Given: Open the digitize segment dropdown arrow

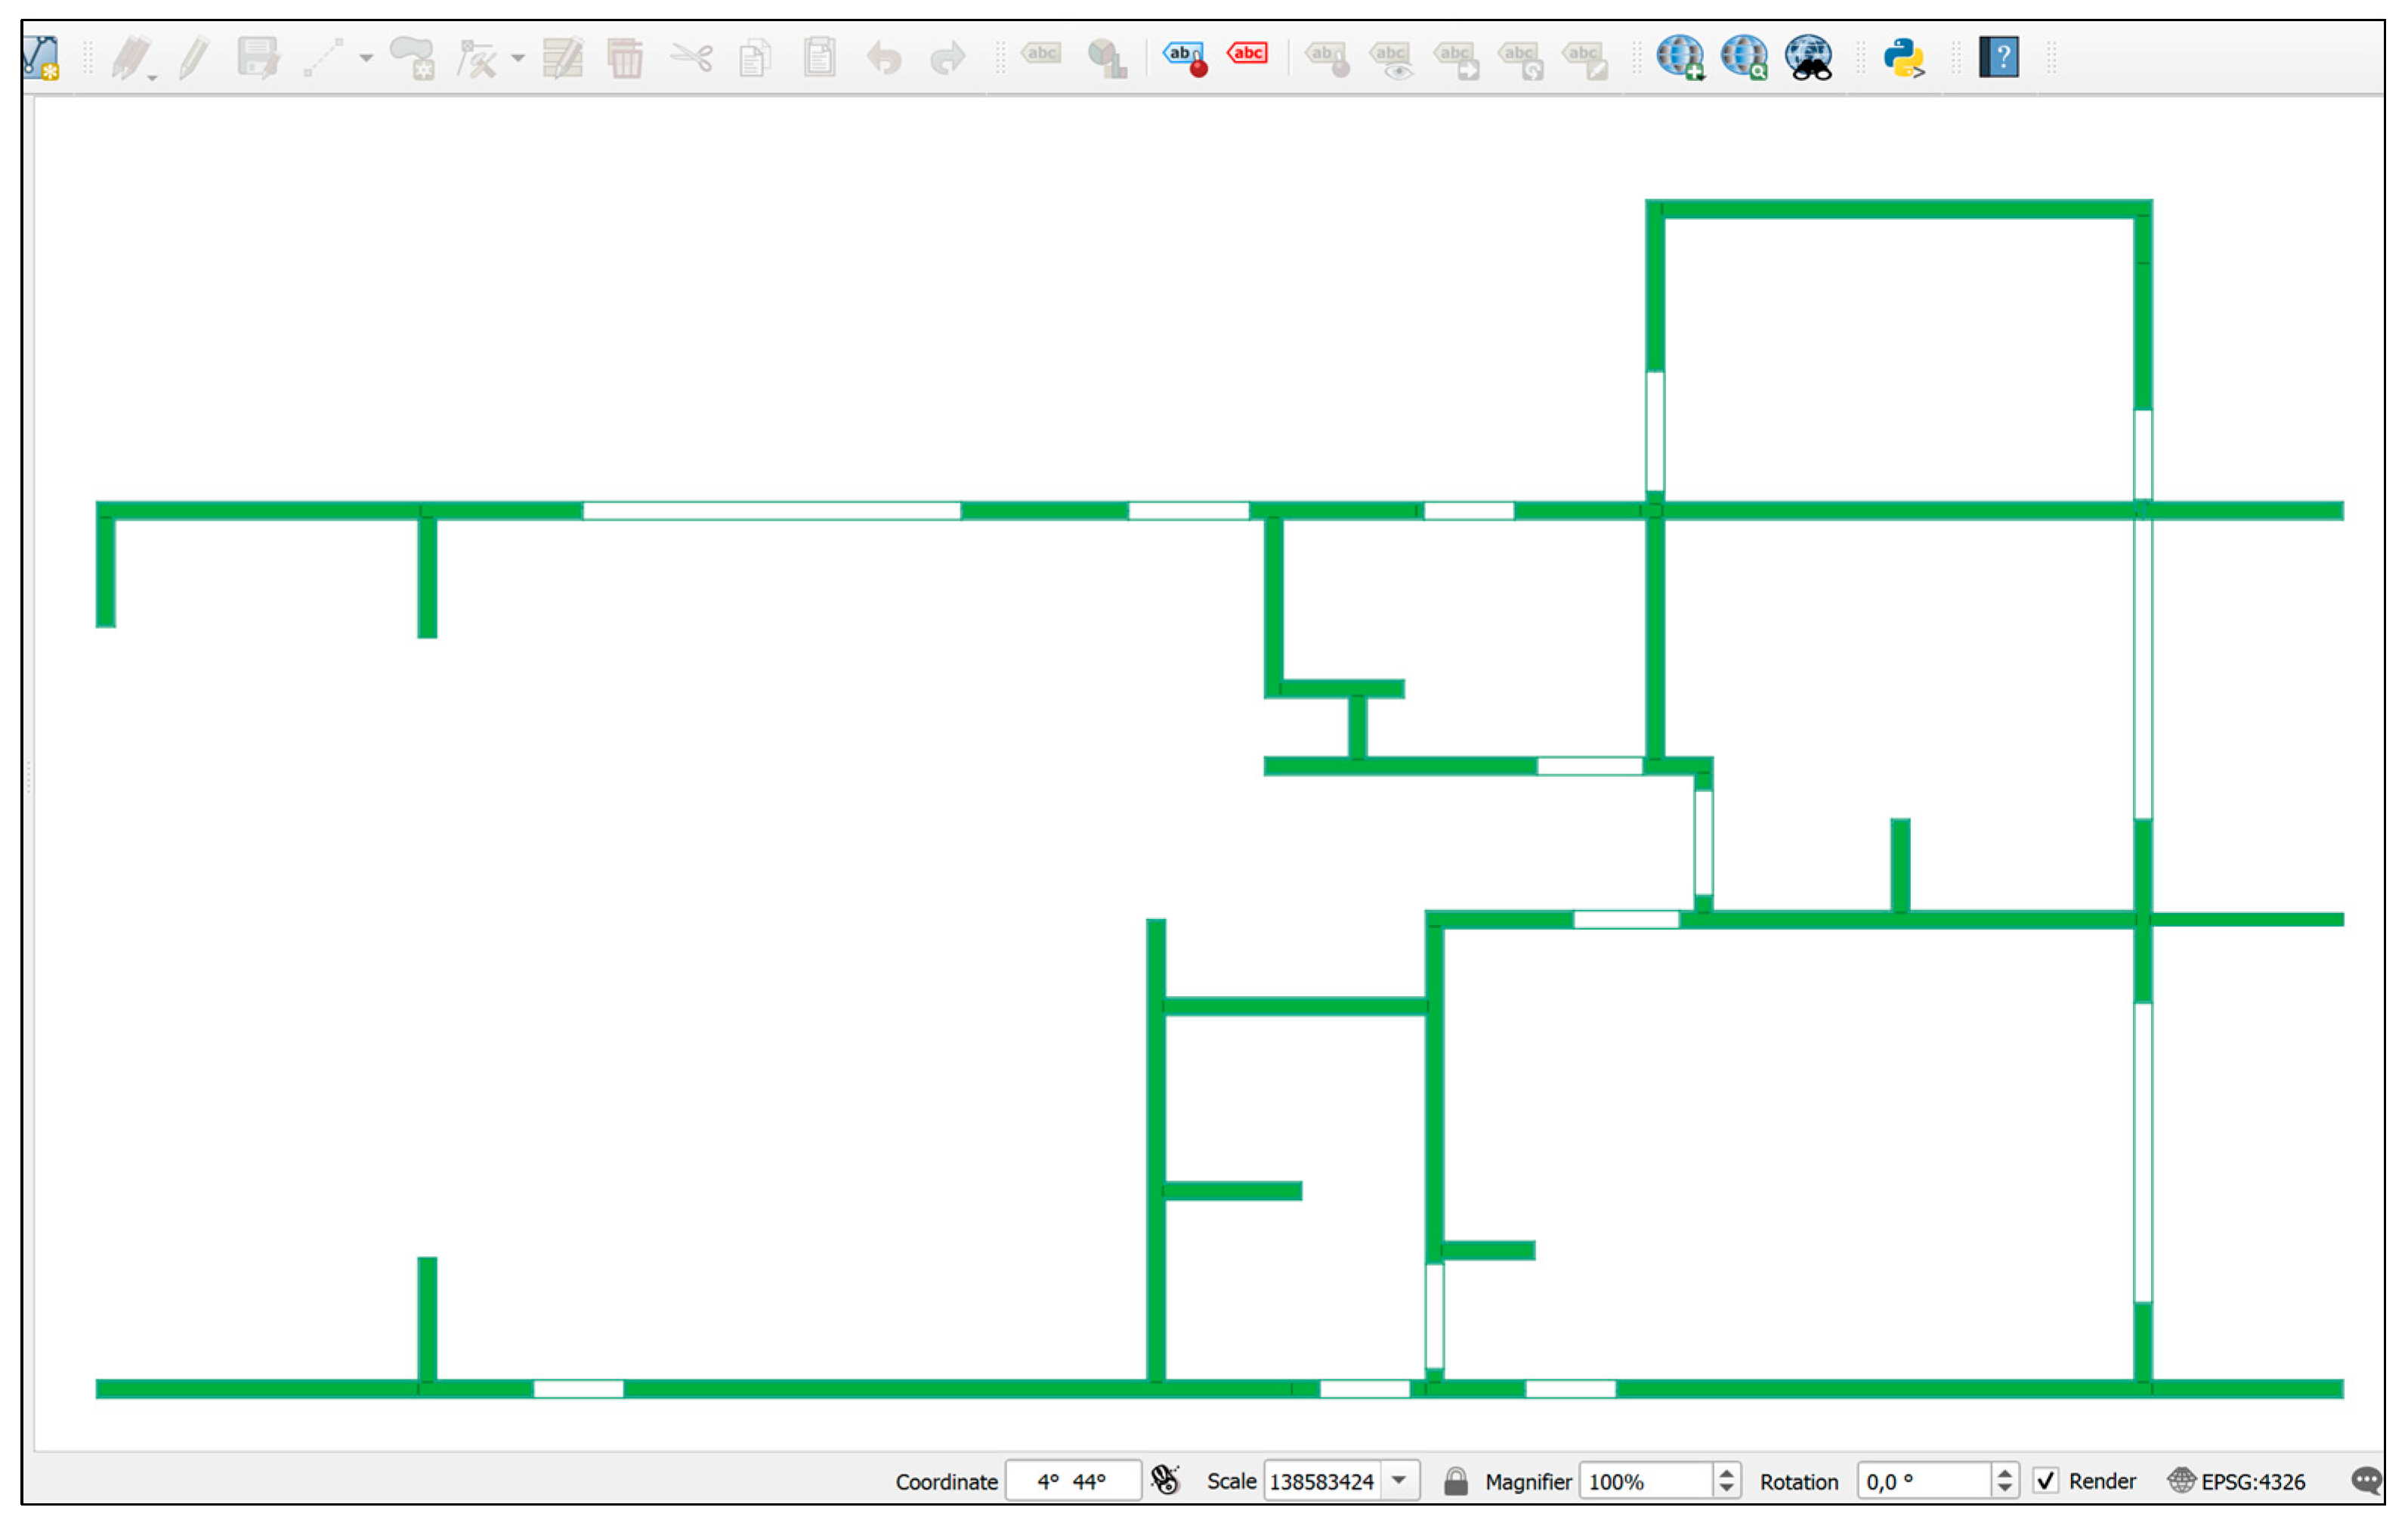Looking at the screenshot, I should (x=367, y=58).
